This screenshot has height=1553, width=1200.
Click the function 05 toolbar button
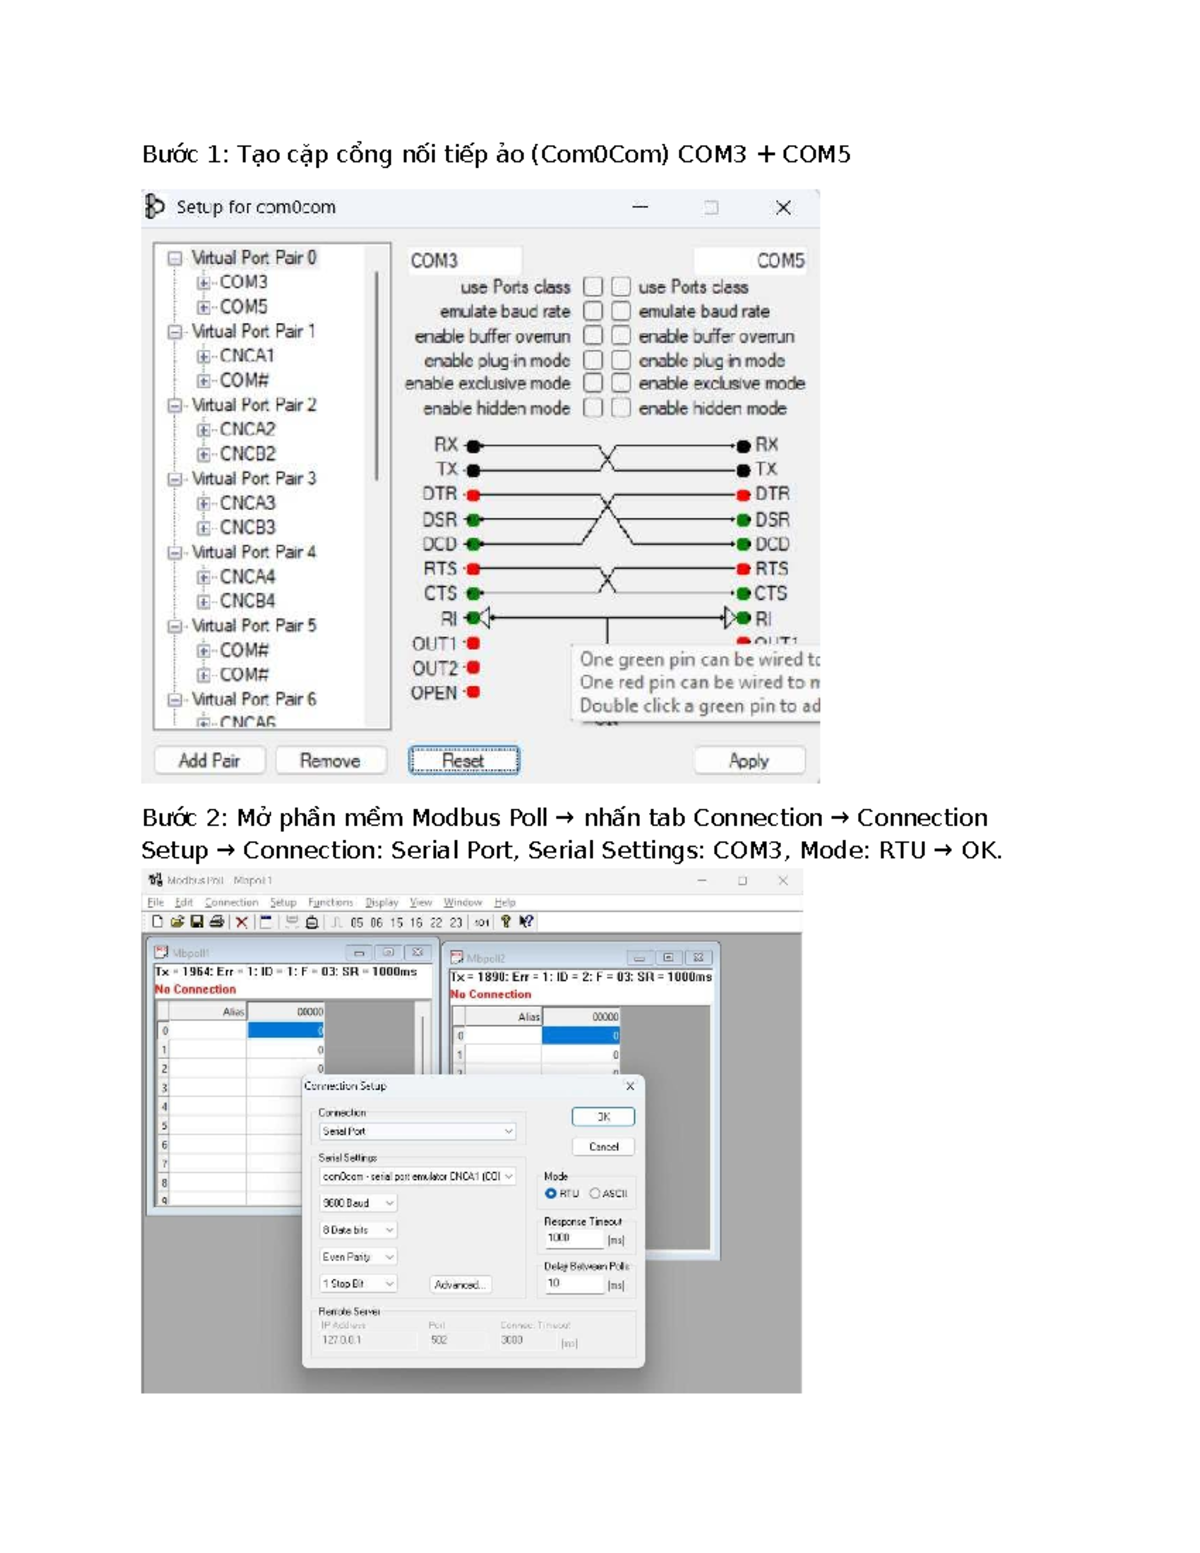point(357,923)
